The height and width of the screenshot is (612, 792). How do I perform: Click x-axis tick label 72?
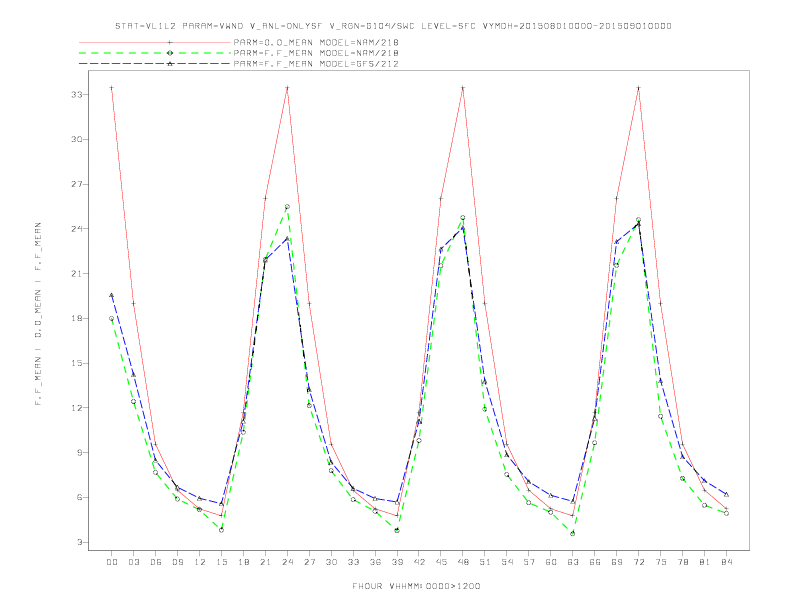(639, 562)
